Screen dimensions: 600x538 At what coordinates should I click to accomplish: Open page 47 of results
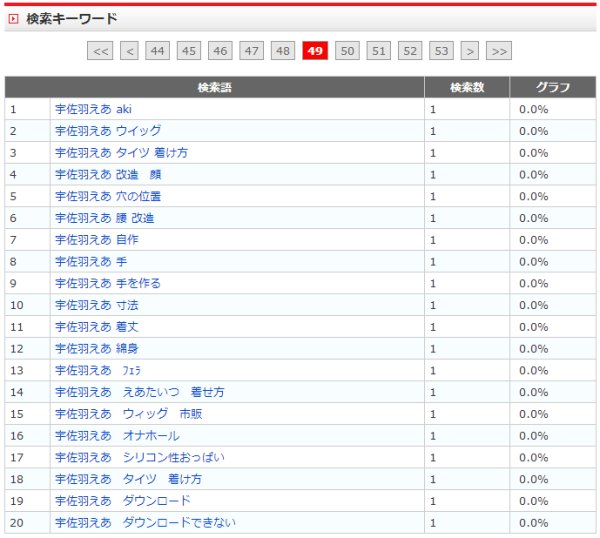tap(251, 51)
